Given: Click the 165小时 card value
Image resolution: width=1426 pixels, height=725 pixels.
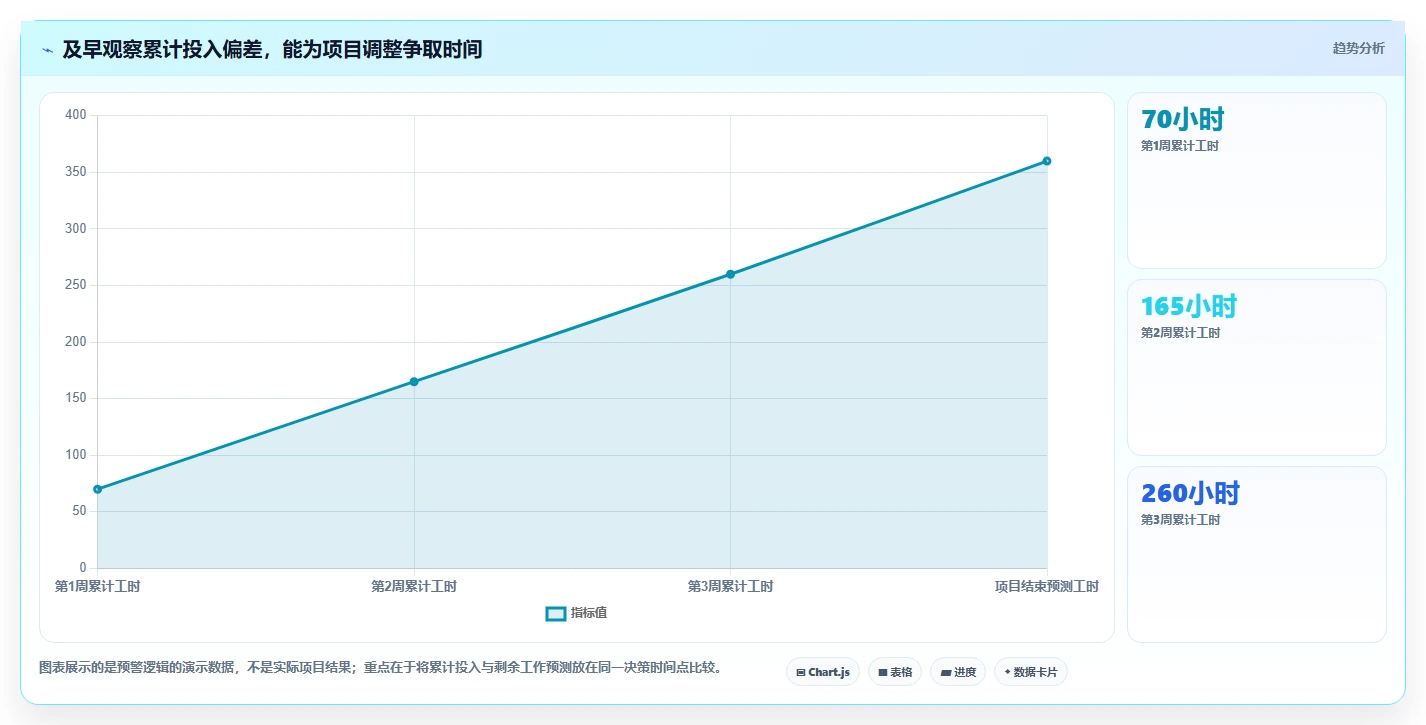Looking at the screenshot, I should pos(1189,306).
